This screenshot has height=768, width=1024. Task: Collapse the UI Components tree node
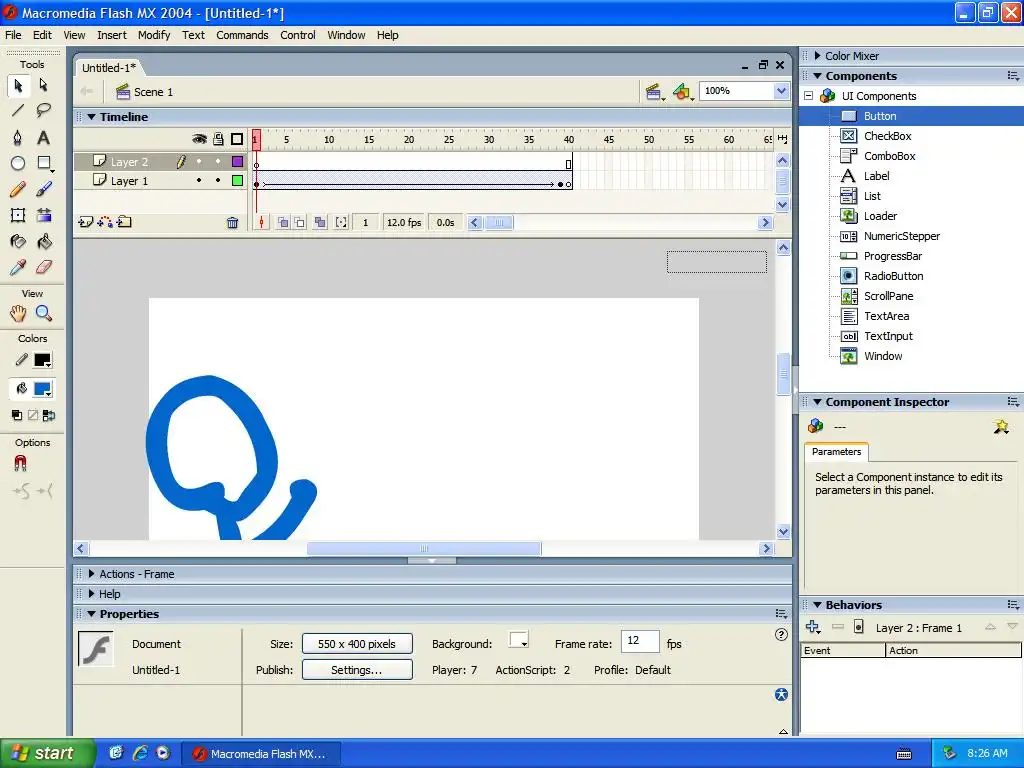[808, 96]
